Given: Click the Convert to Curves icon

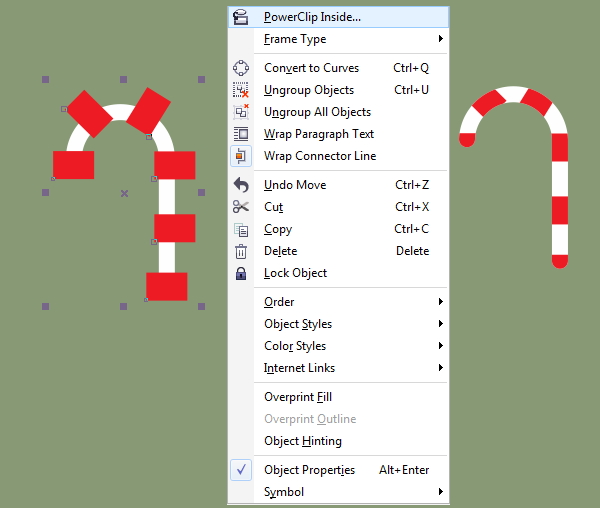Looking at the screenshot, I should coord(241,68).
